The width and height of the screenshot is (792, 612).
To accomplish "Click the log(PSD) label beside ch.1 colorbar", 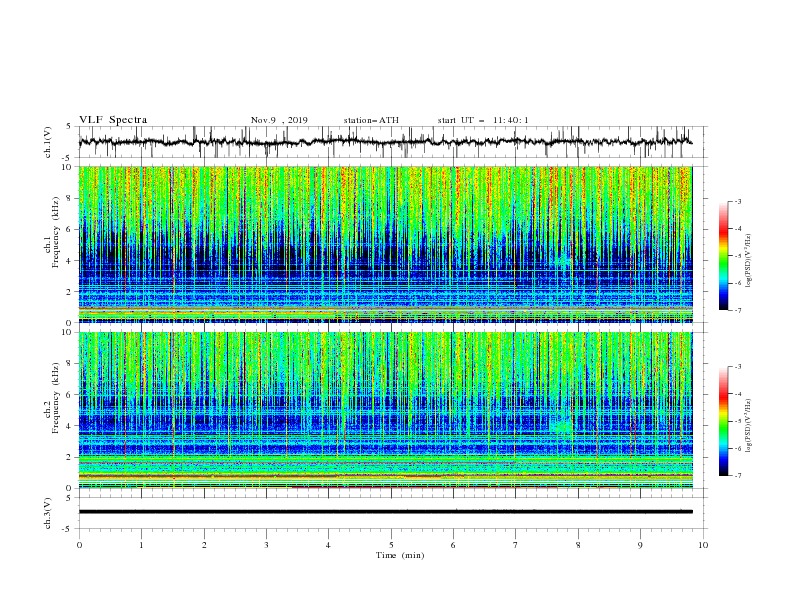I will pyautogui.click(x=748, y=261).
